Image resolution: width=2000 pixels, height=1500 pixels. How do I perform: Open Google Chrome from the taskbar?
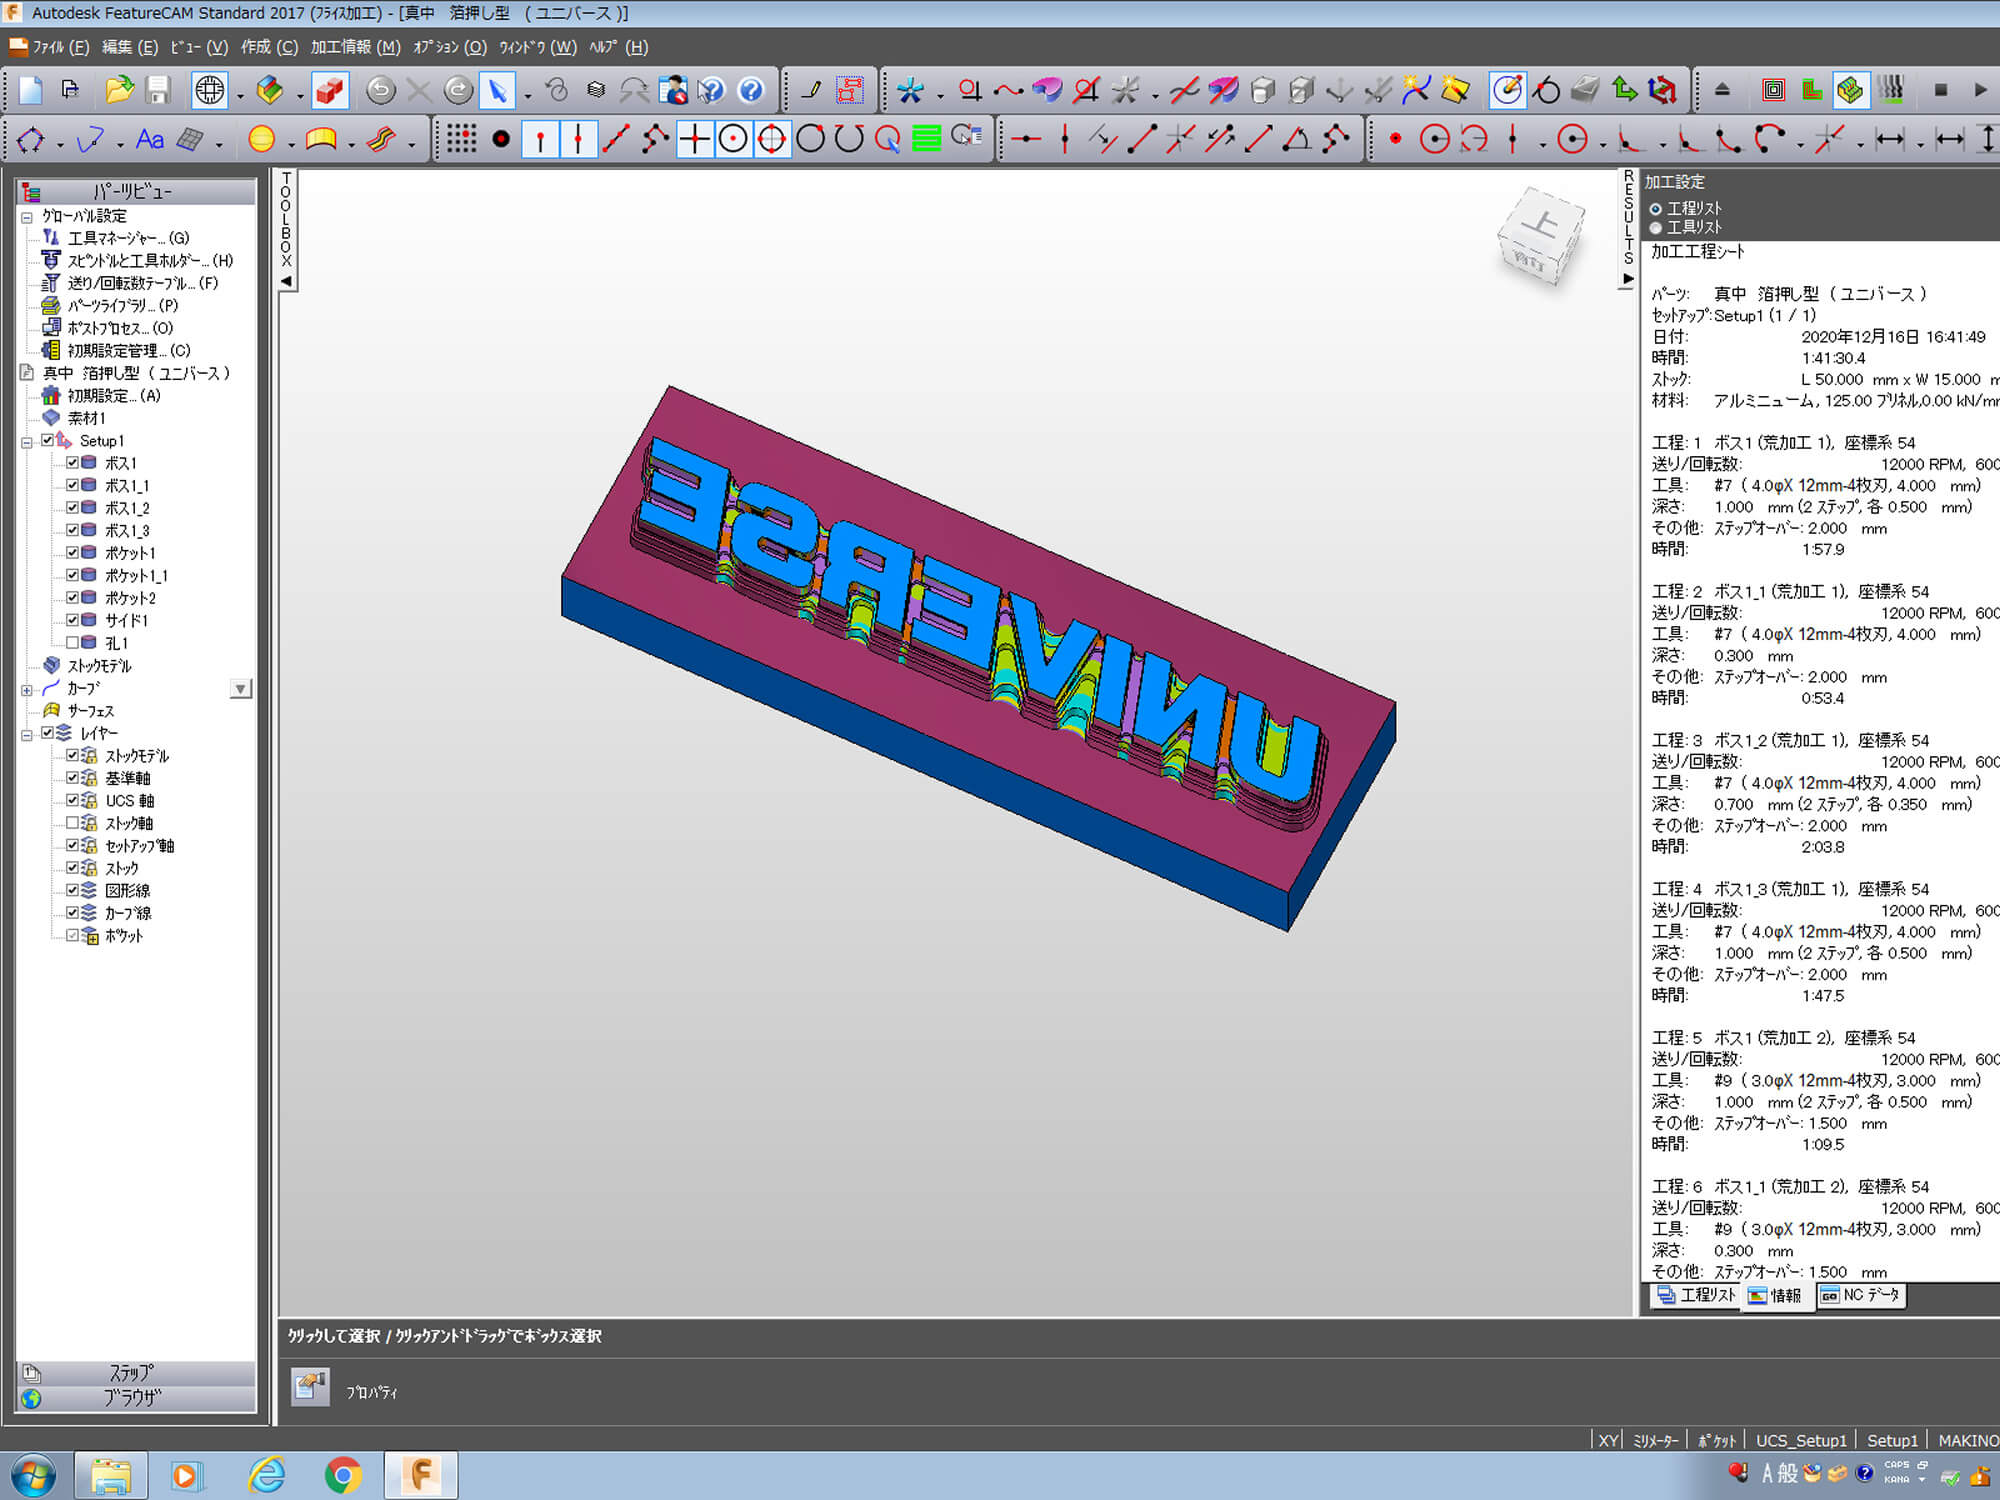click(343, 1476)
